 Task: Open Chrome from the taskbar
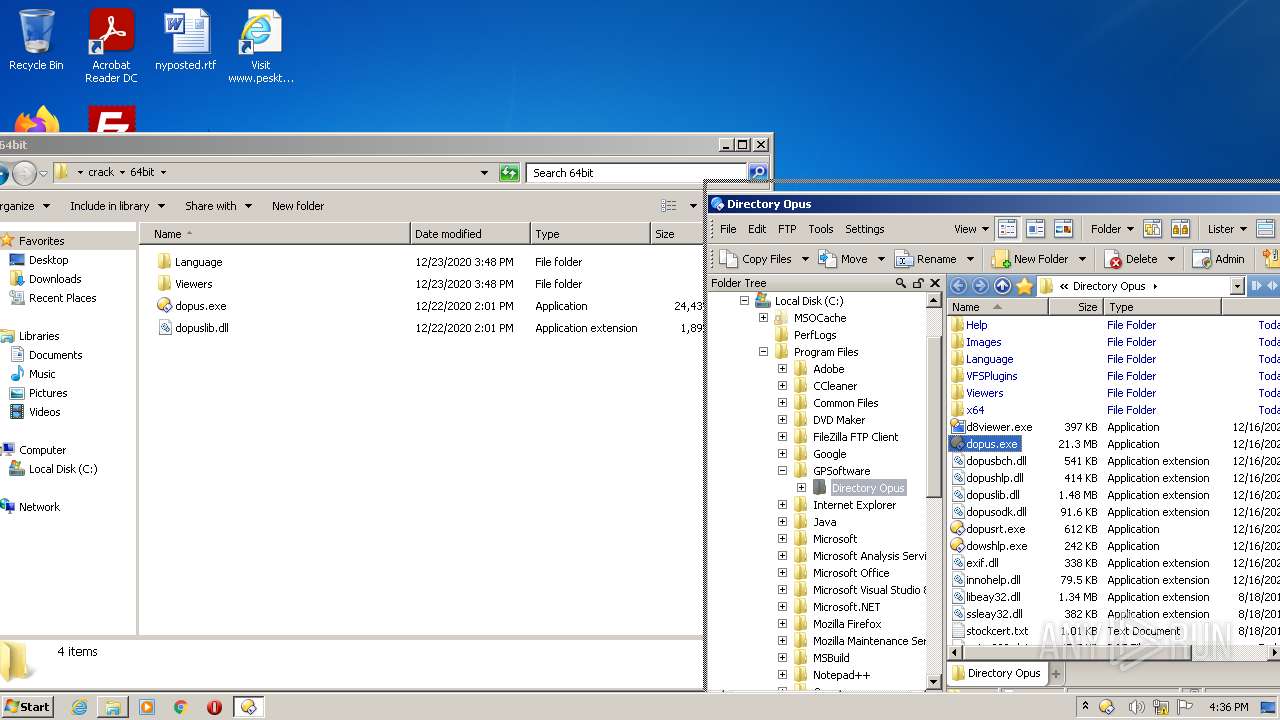(x=181, y=707)
